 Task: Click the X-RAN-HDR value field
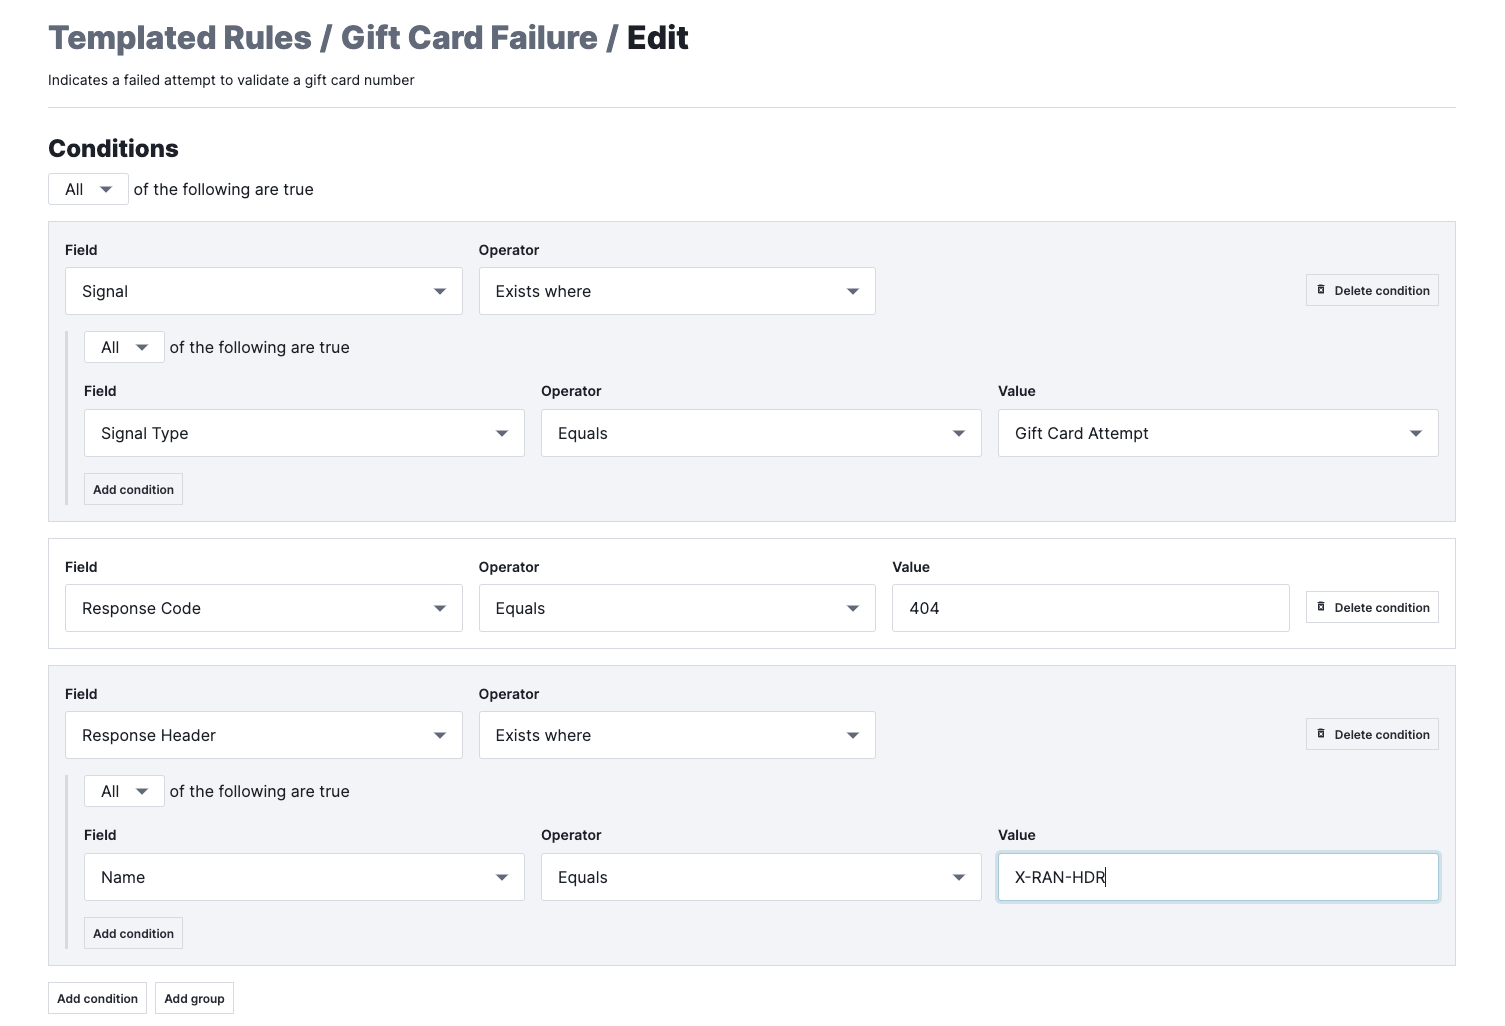[1216, 877]
